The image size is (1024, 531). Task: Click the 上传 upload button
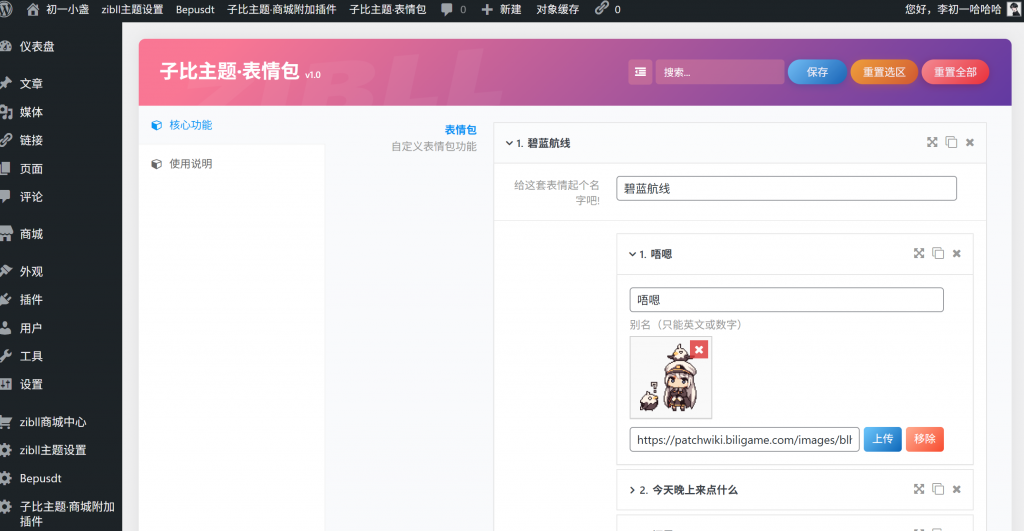(x=882, y=439)
